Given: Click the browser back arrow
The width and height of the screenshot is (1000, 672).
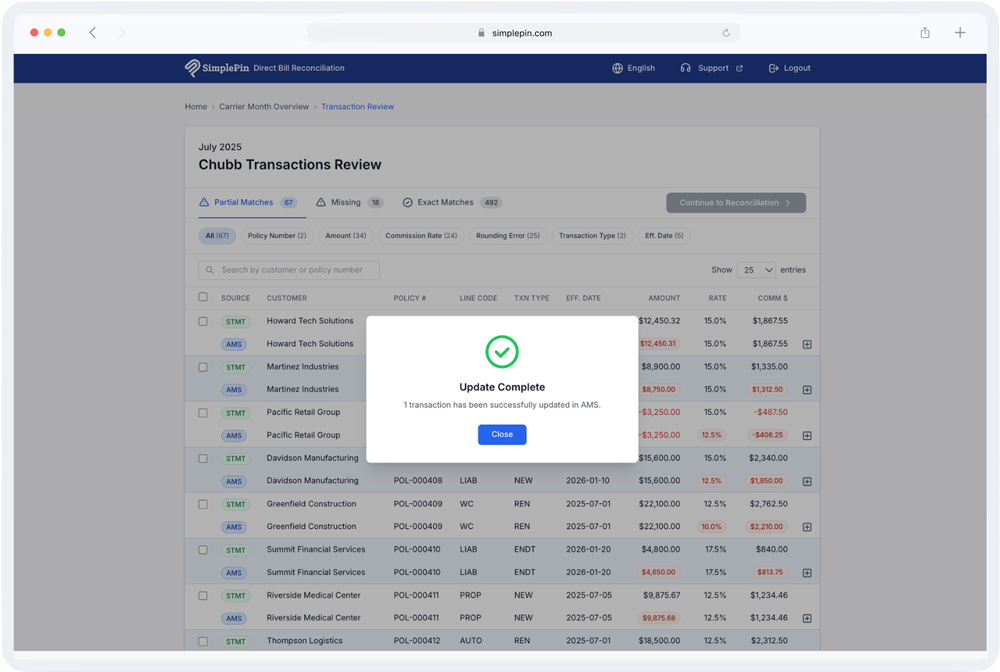Looking at the screenshot, I should [92, 33].
